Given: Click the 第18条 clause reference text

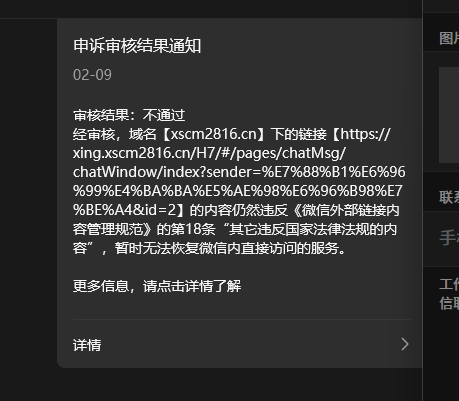Looking at the screenshot, I should pos(193,229).
